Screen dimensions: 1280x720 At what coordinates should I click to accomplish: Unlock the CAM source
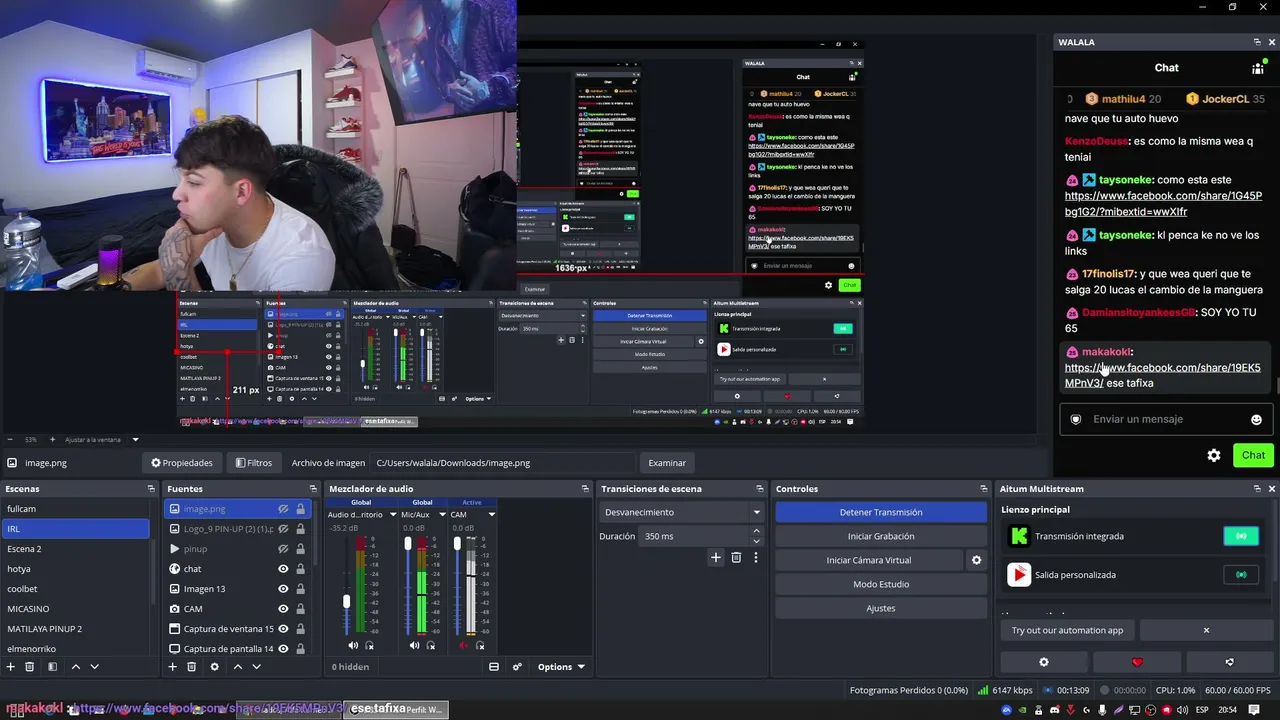(300, 609)
